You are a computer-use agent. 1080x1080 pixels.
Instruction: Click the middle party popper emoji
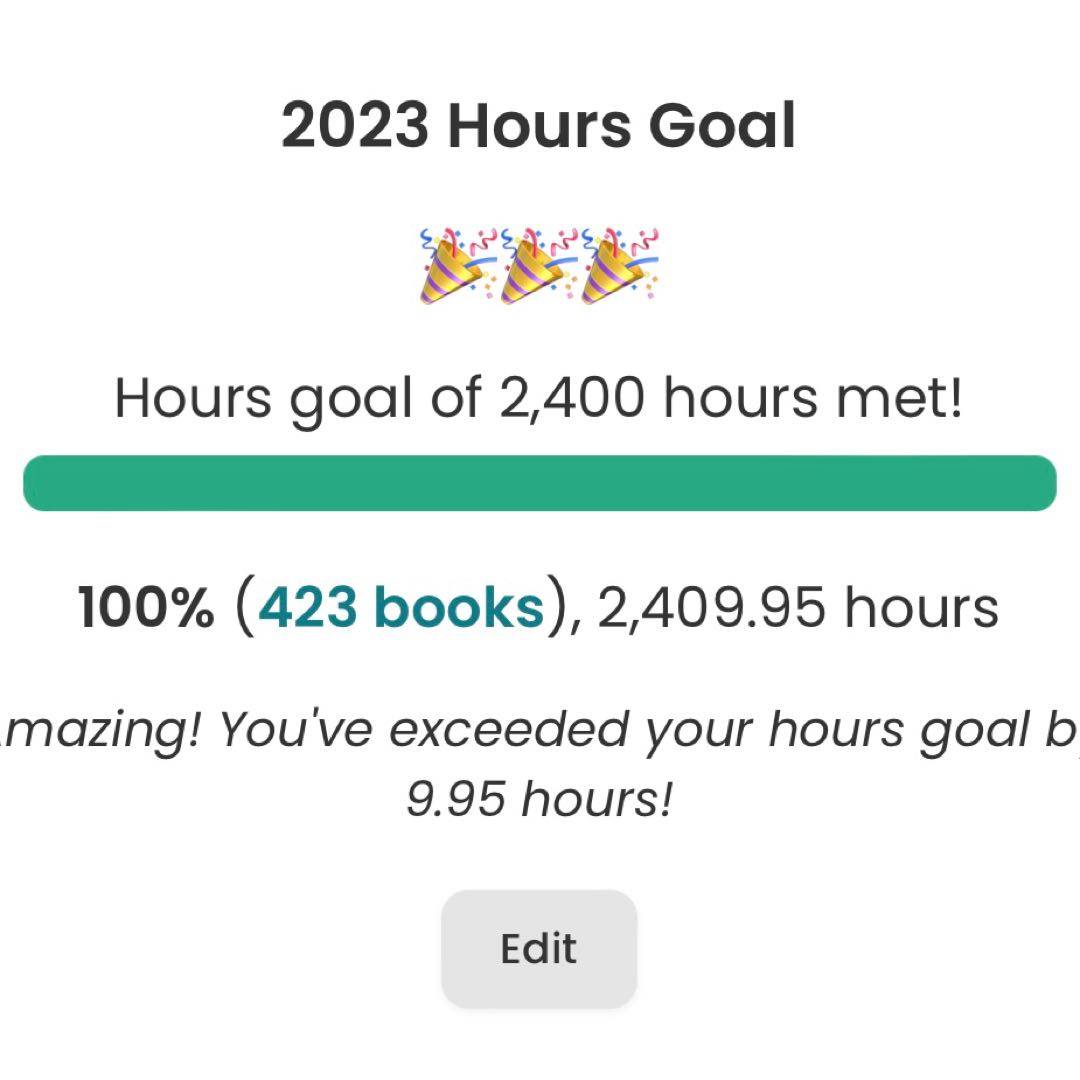coord(538,265)
